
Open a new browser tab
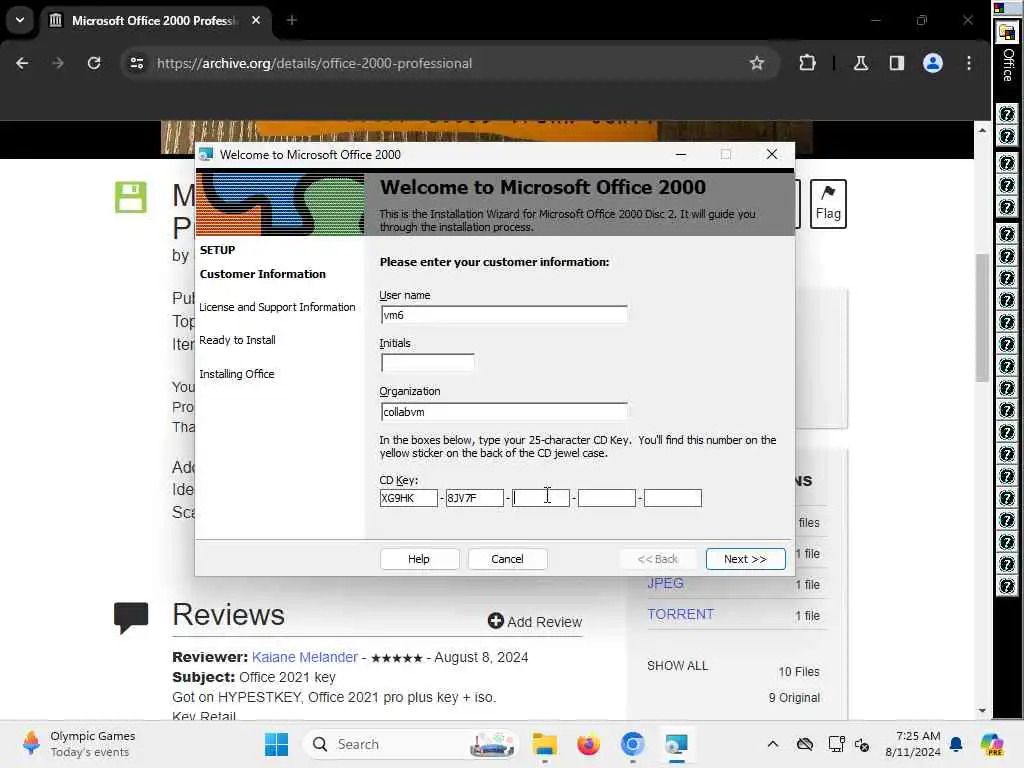pyautogui.click(x=292, y=20)
